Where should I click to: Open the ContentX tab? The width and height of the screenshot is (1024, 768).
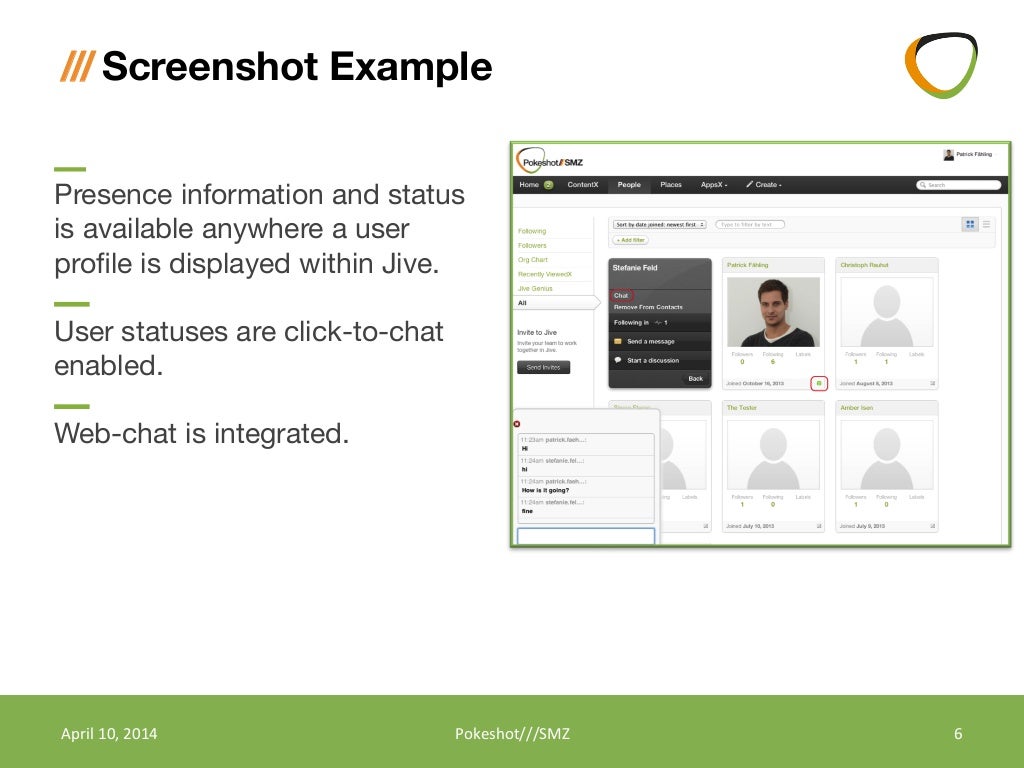(583, 185)
